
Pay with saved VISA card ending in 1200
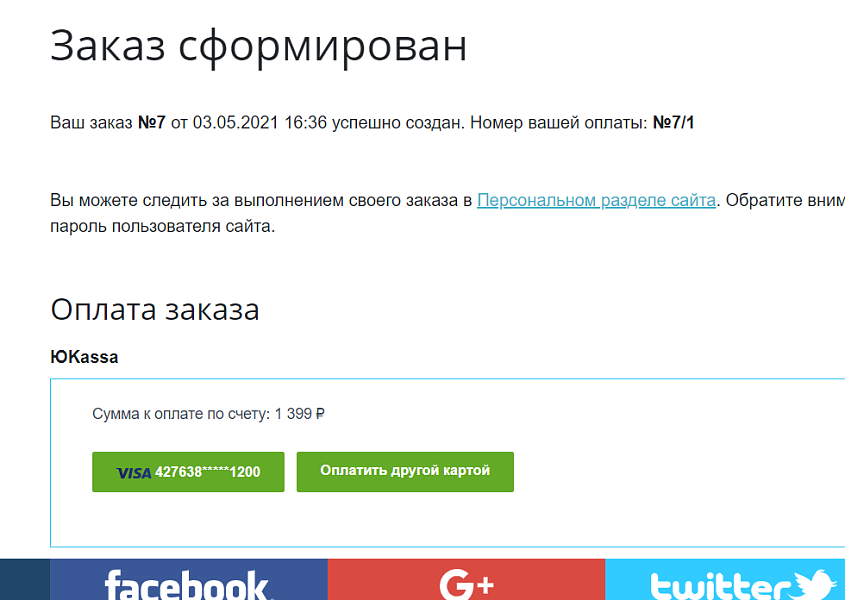point(188,471)
